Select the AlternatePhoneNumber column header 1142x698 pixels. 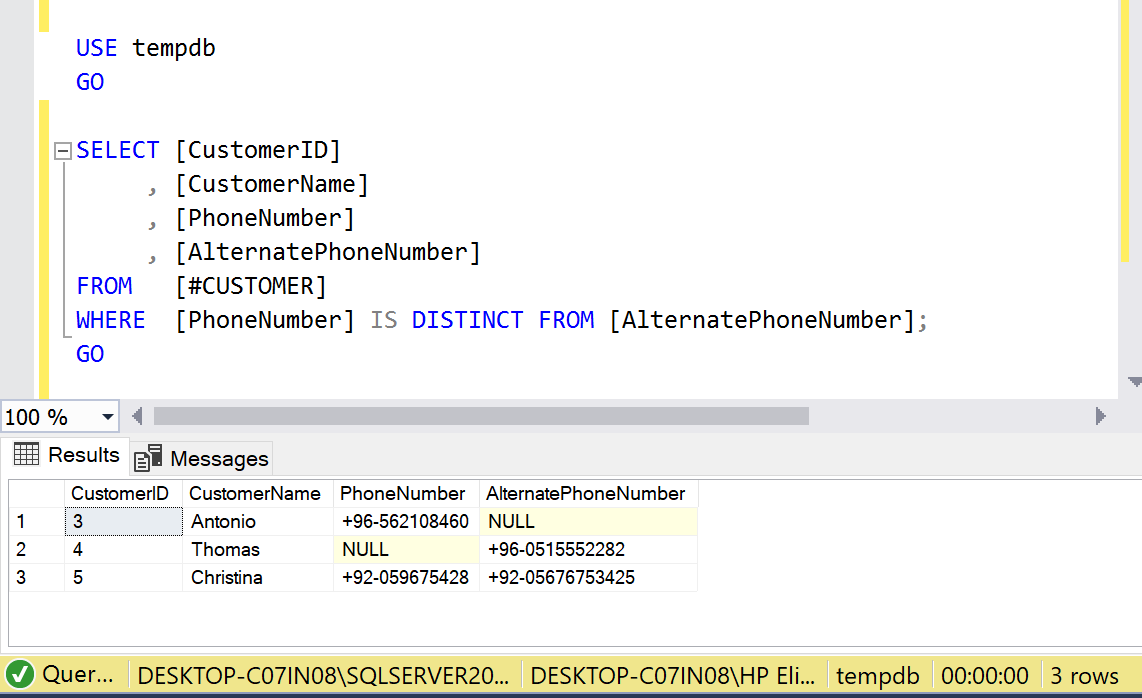point(586,493)
